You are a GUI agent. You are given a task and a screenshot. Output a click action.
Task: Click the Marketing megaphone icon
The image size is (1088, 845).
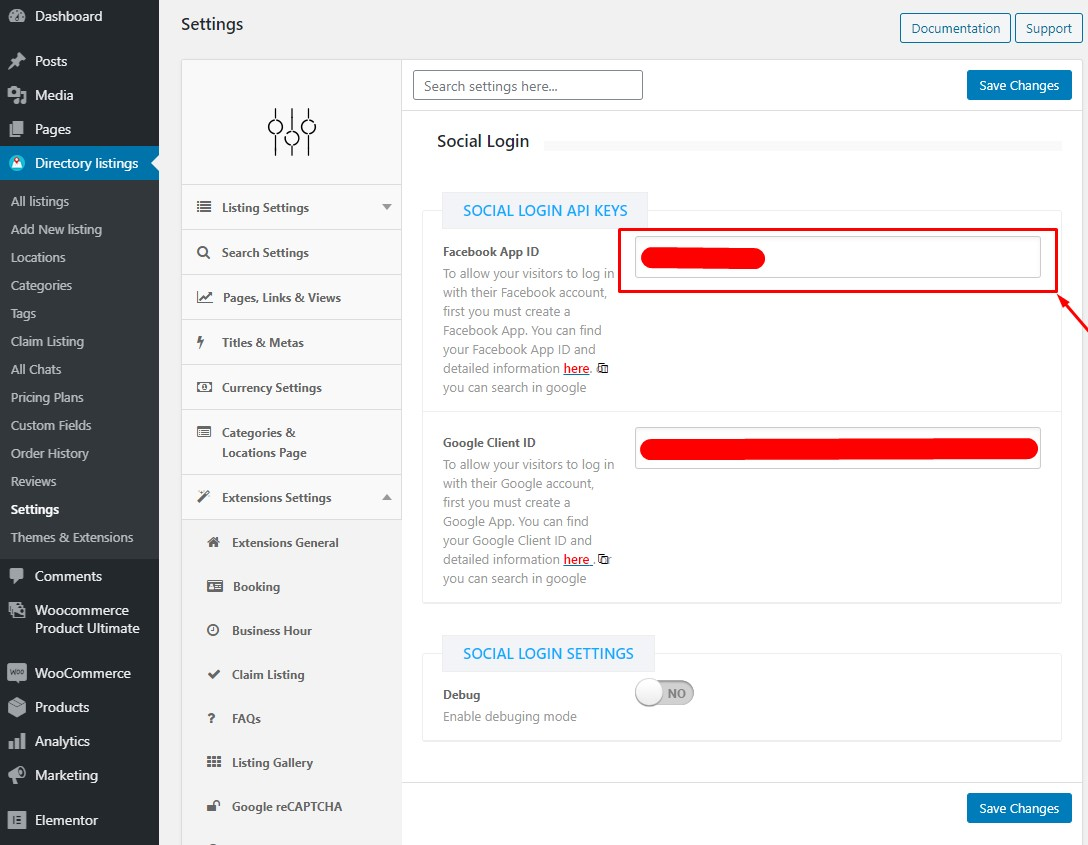[x=17, y=775]
